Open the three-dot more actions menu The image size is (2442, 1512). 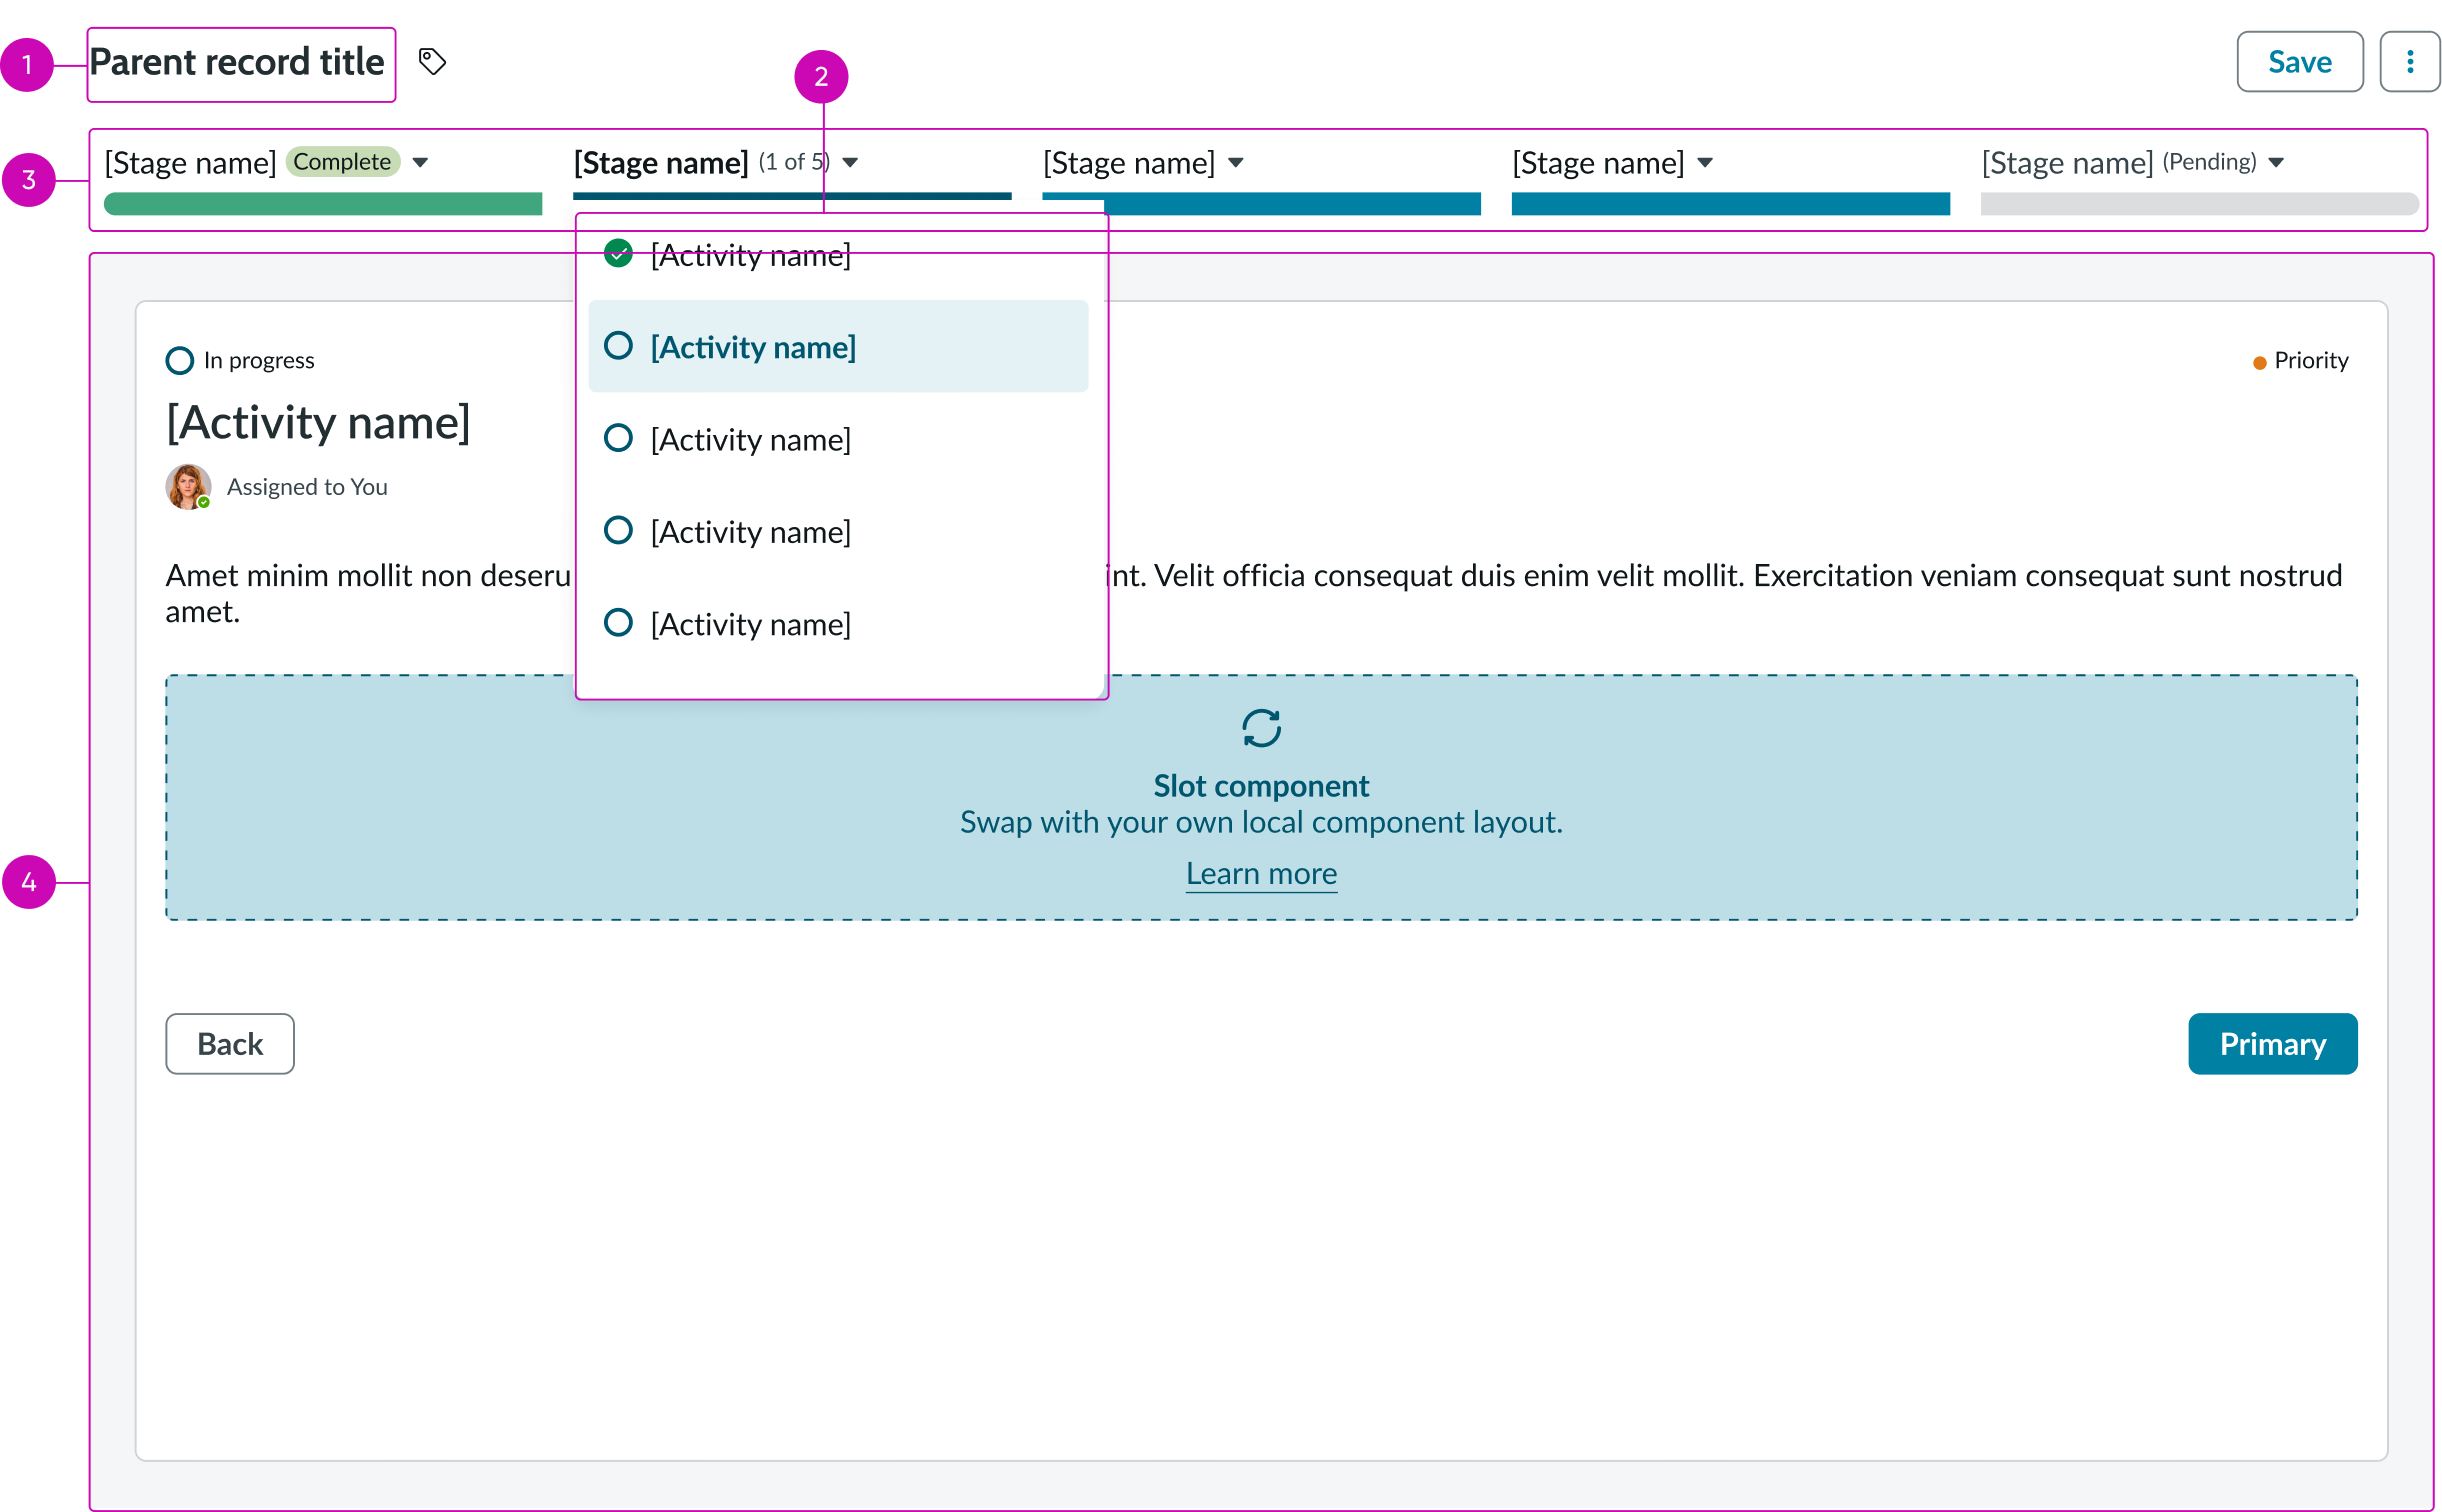2409,62
